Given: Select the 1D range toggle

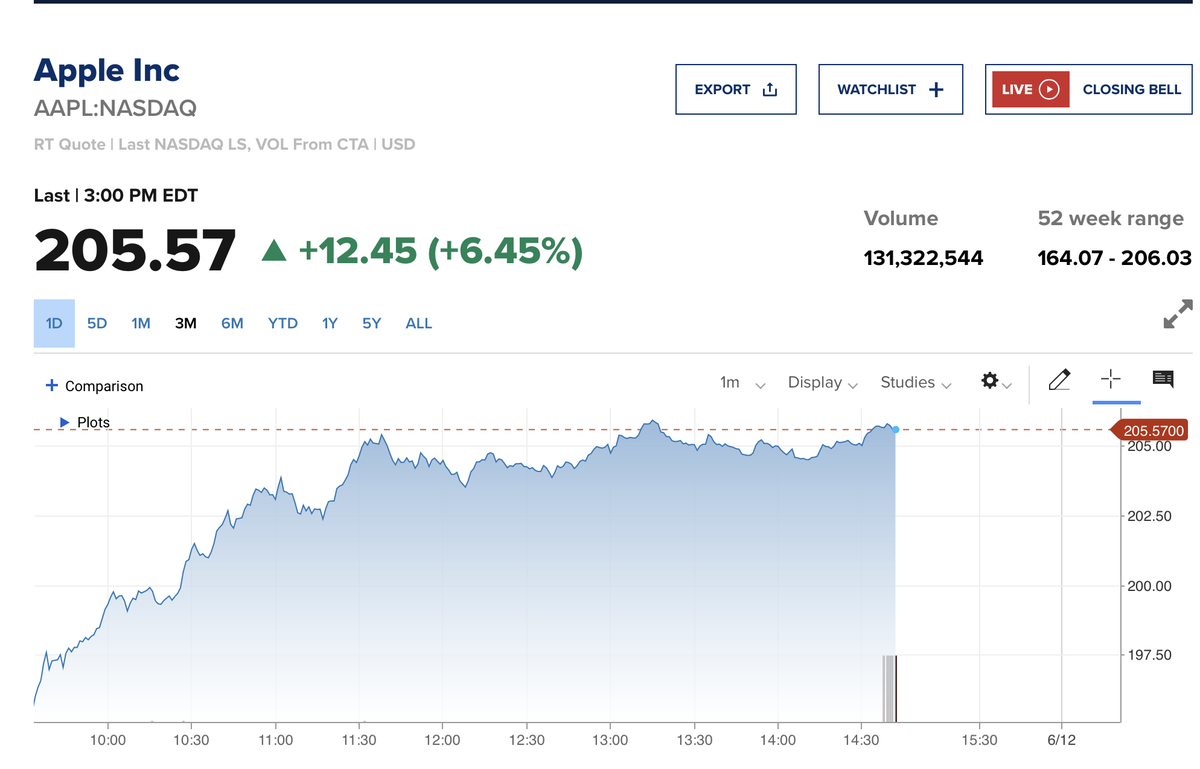Looking at the screenshot, I should click(x=54, y=323).
